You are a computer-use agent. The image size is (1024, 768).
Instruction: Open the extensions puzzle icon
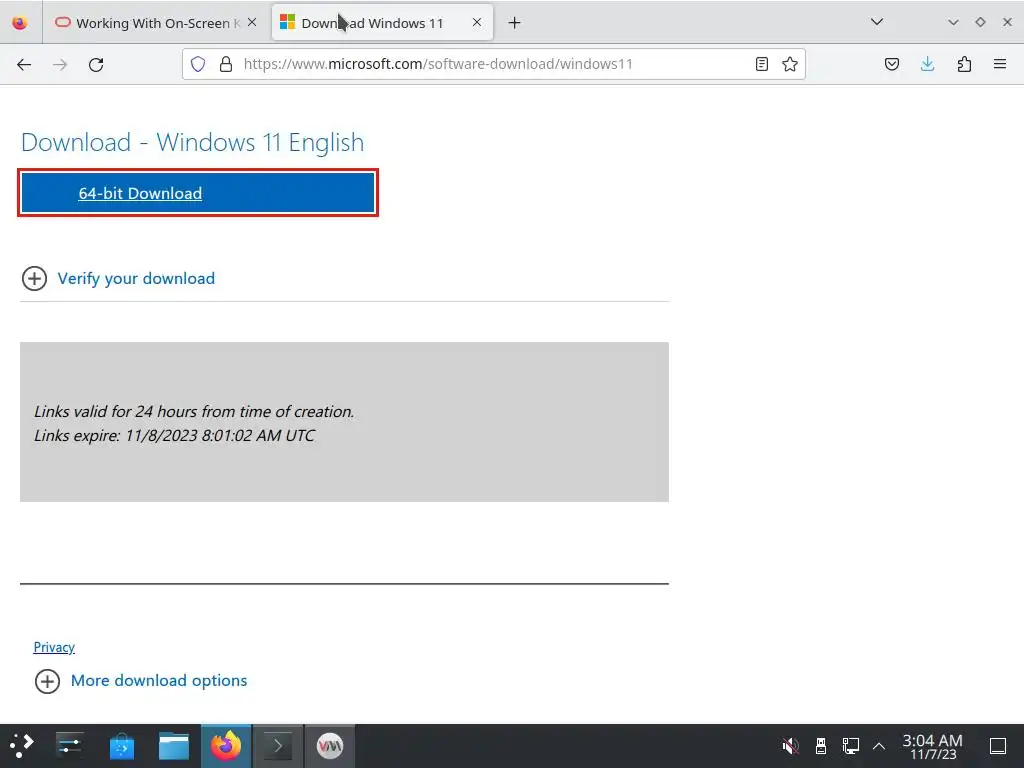pyautogui.click(x=964, y=64)
